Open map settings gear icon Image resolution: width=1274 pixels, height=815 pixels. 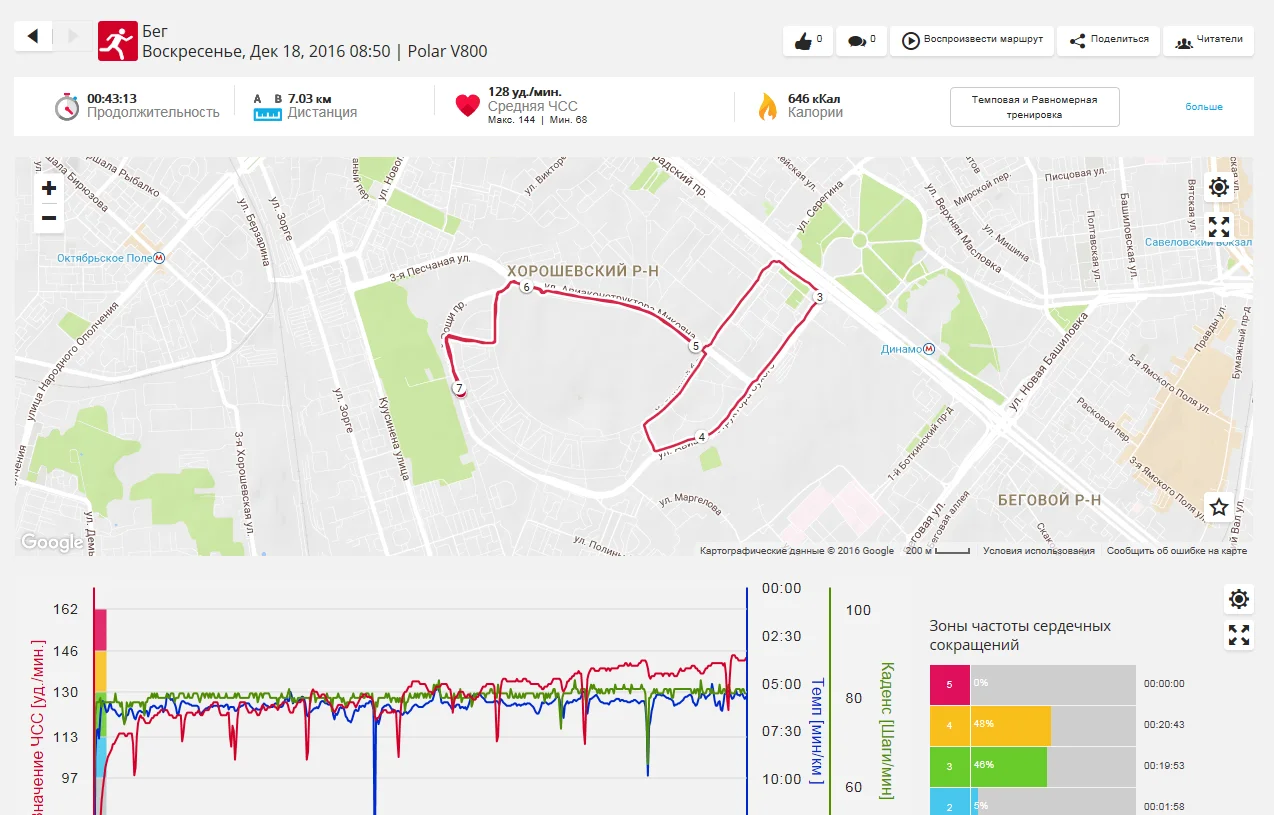1218,187
